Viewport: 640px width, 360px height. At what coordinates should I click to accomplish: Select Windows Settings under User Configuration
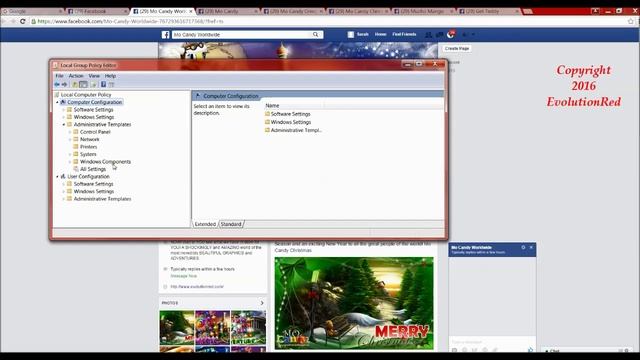[94, 191]
